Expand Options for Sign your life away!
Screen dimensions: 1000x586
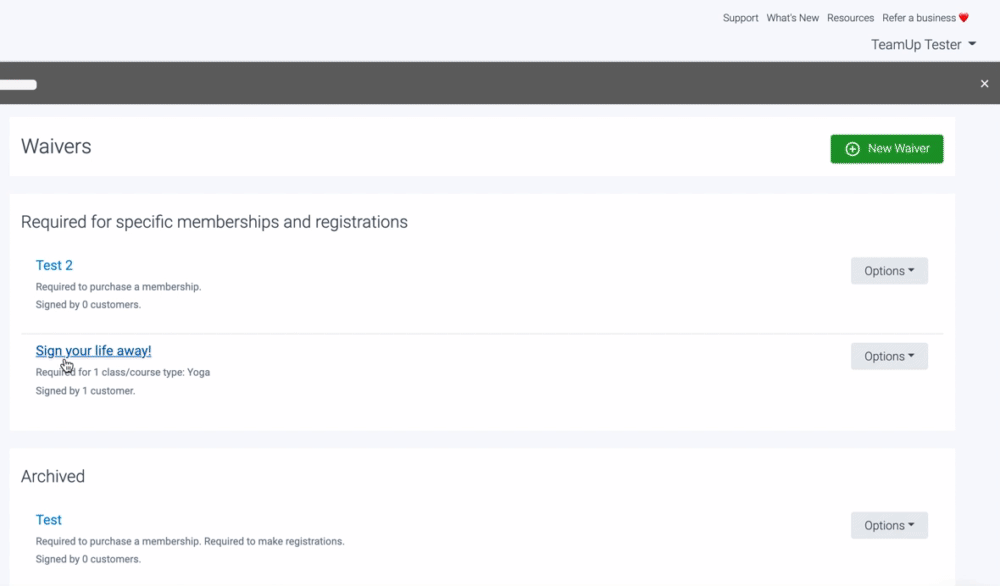pos(889,356)
